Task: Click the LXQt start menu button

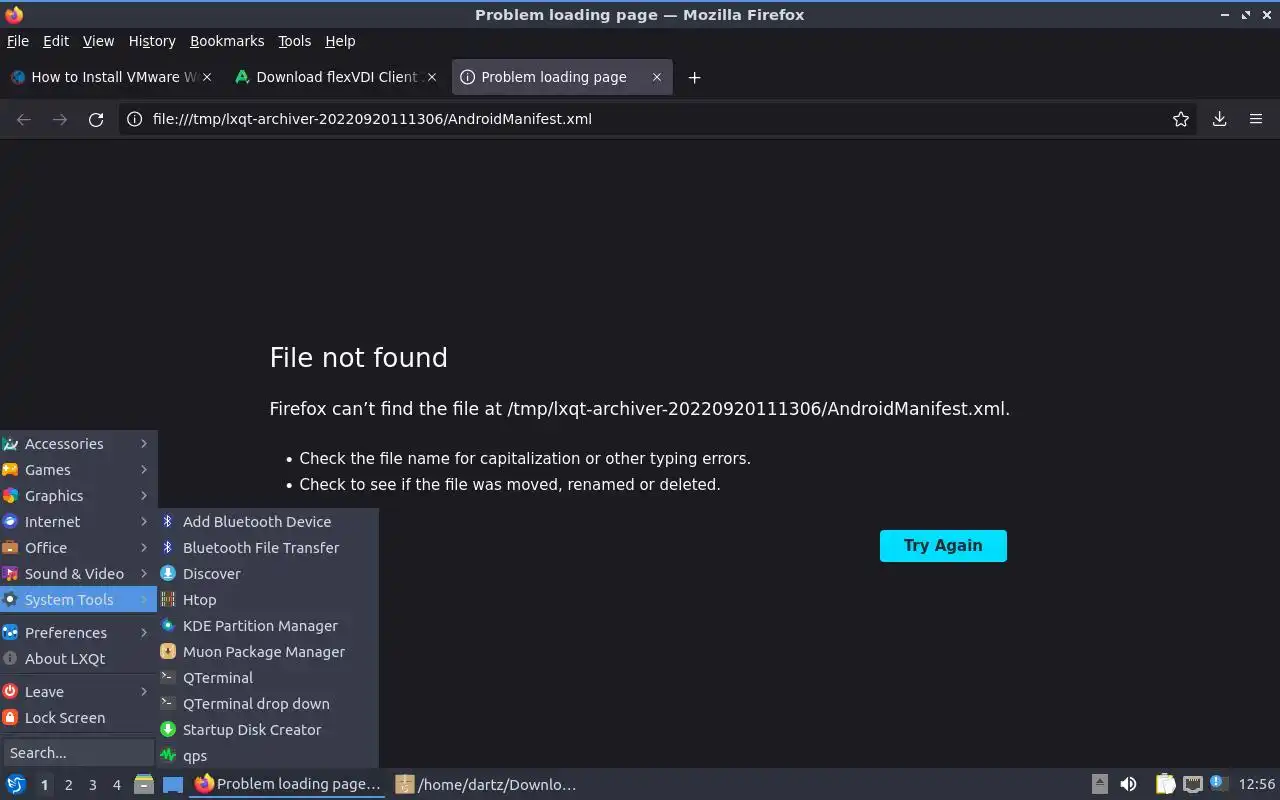Action: pos(16,785)
